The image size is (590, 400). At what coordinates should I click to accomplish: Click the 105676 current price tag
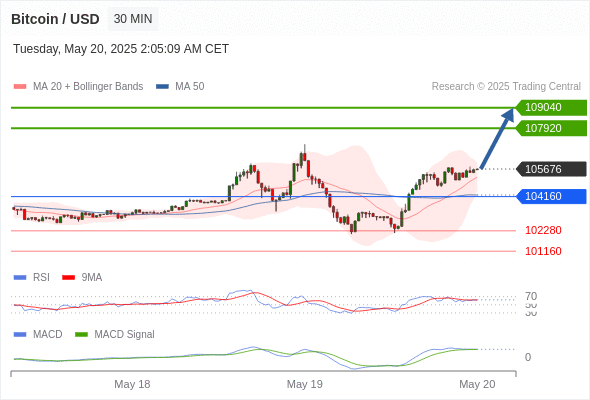[551, 169]
